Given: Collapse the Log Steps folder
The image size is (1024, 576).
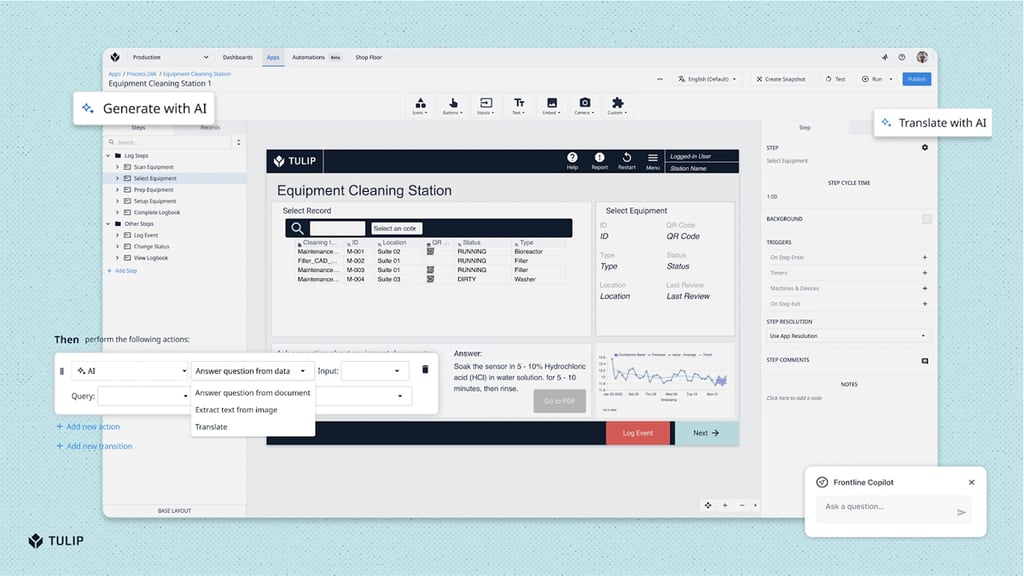Looking at the screenshot, I should [x=108, y=156].
